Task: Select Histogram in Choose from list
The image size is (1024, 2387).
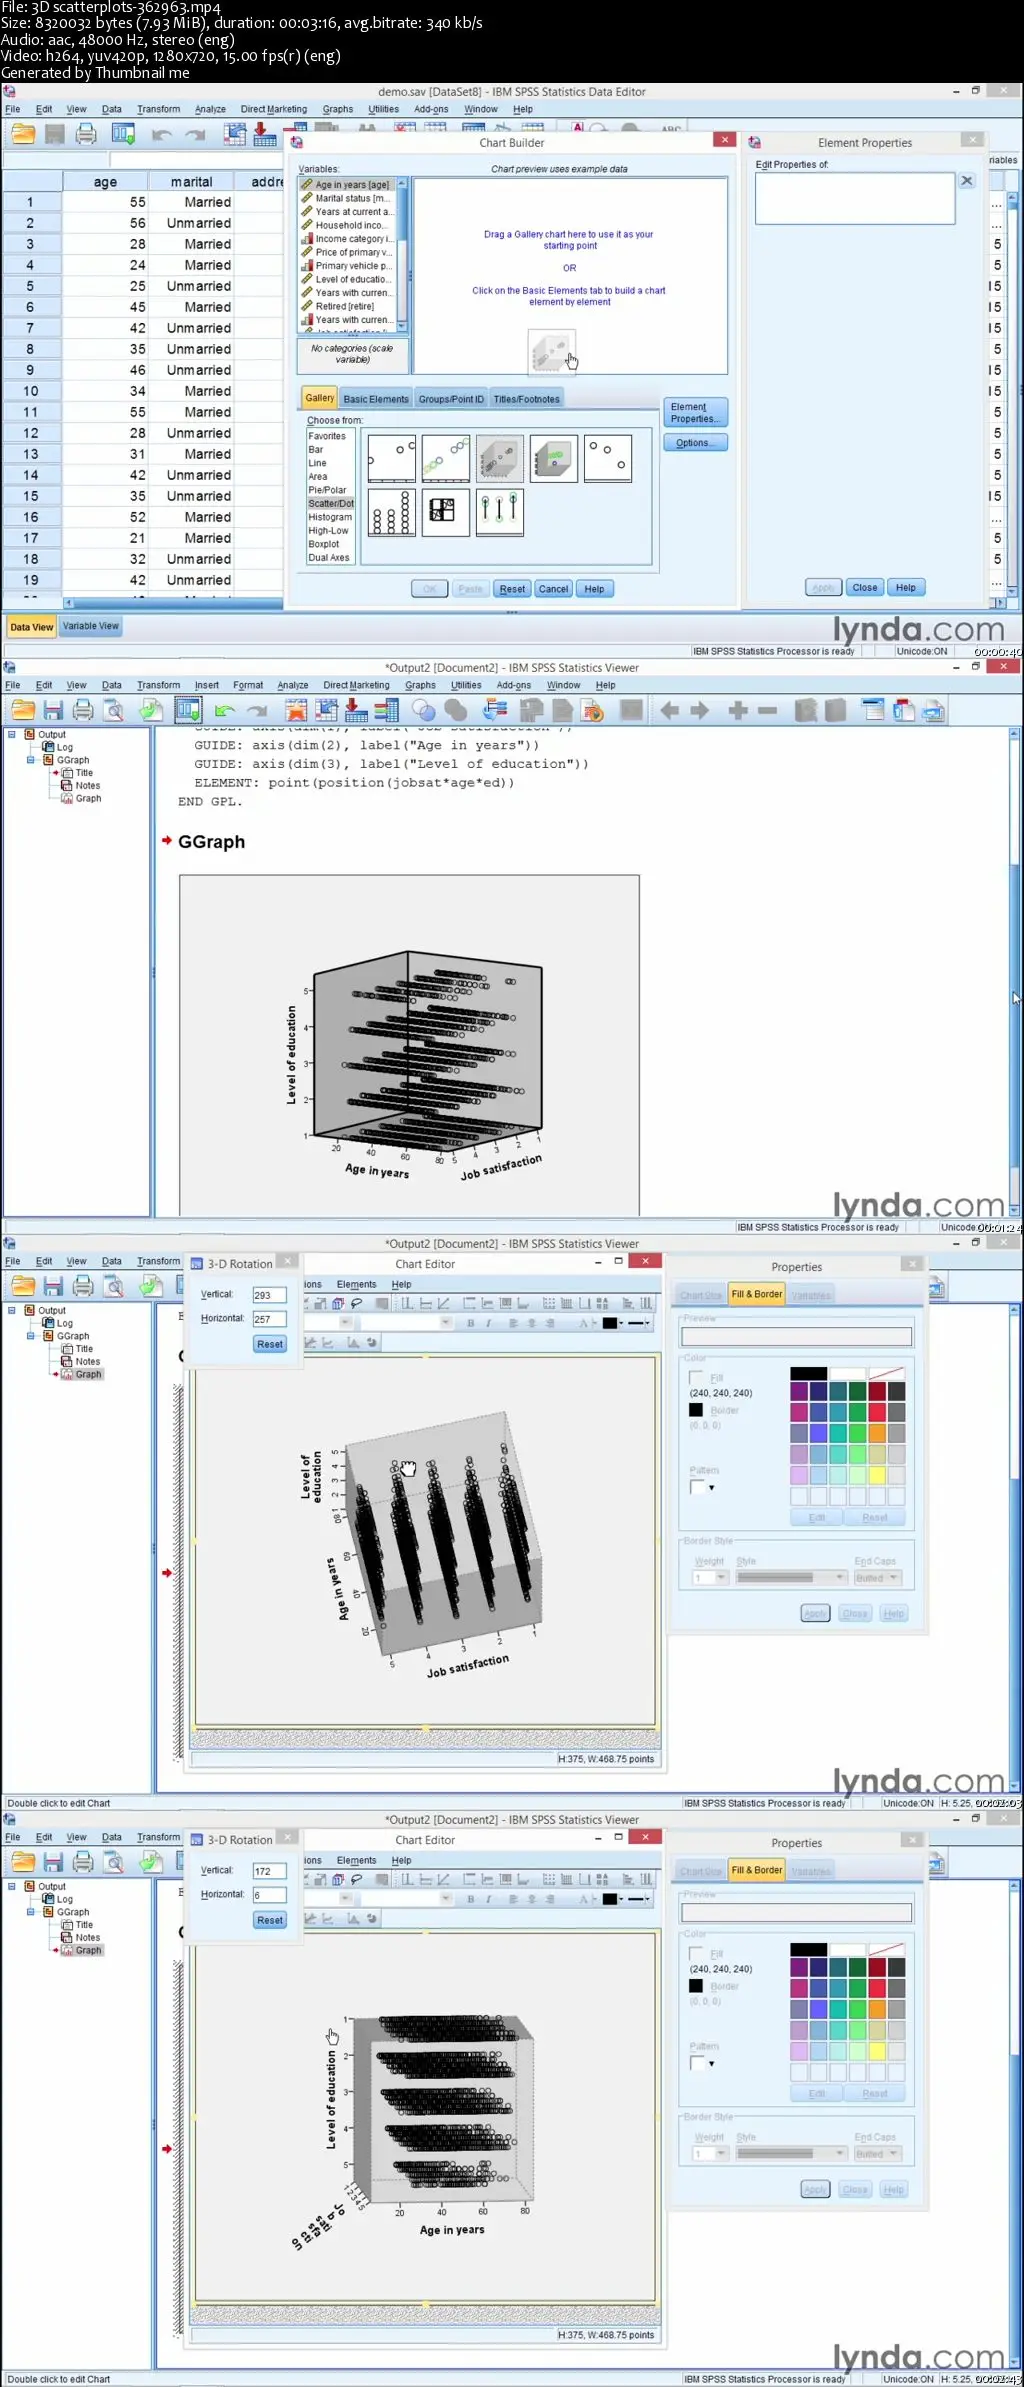Action: (x=330, y=517)
